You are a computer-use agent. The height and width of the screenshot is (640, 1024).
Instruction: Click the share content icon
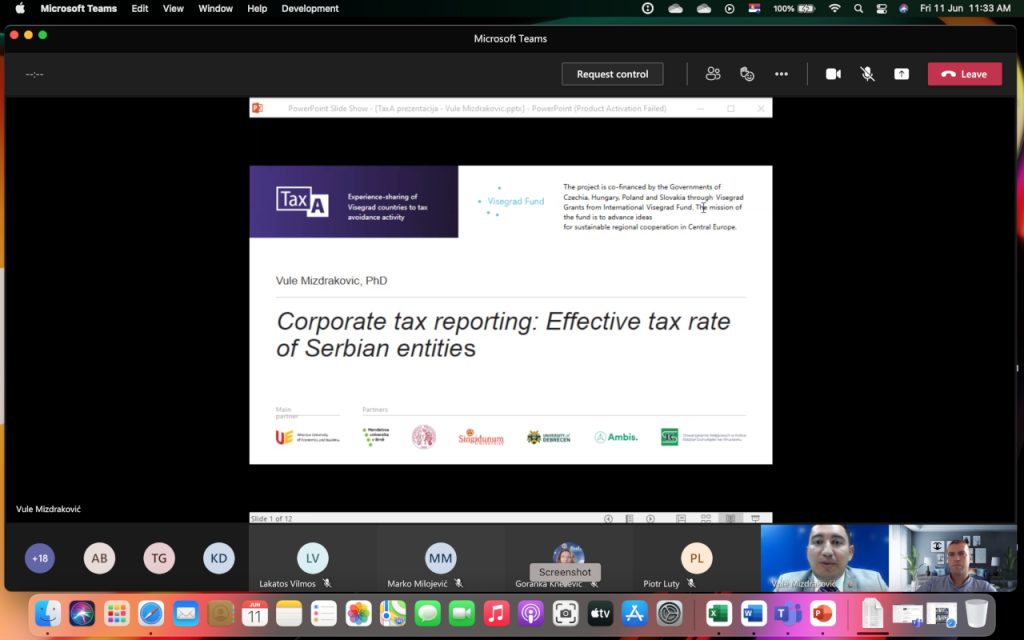pyautogui.click(x=901, y=74)
